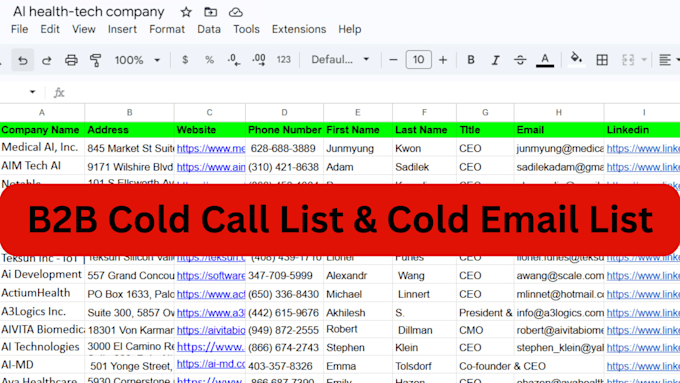Open the Help menu
The height and width of the screenshot is (383, 680).
pyautogui.click(x=350, y=29)
